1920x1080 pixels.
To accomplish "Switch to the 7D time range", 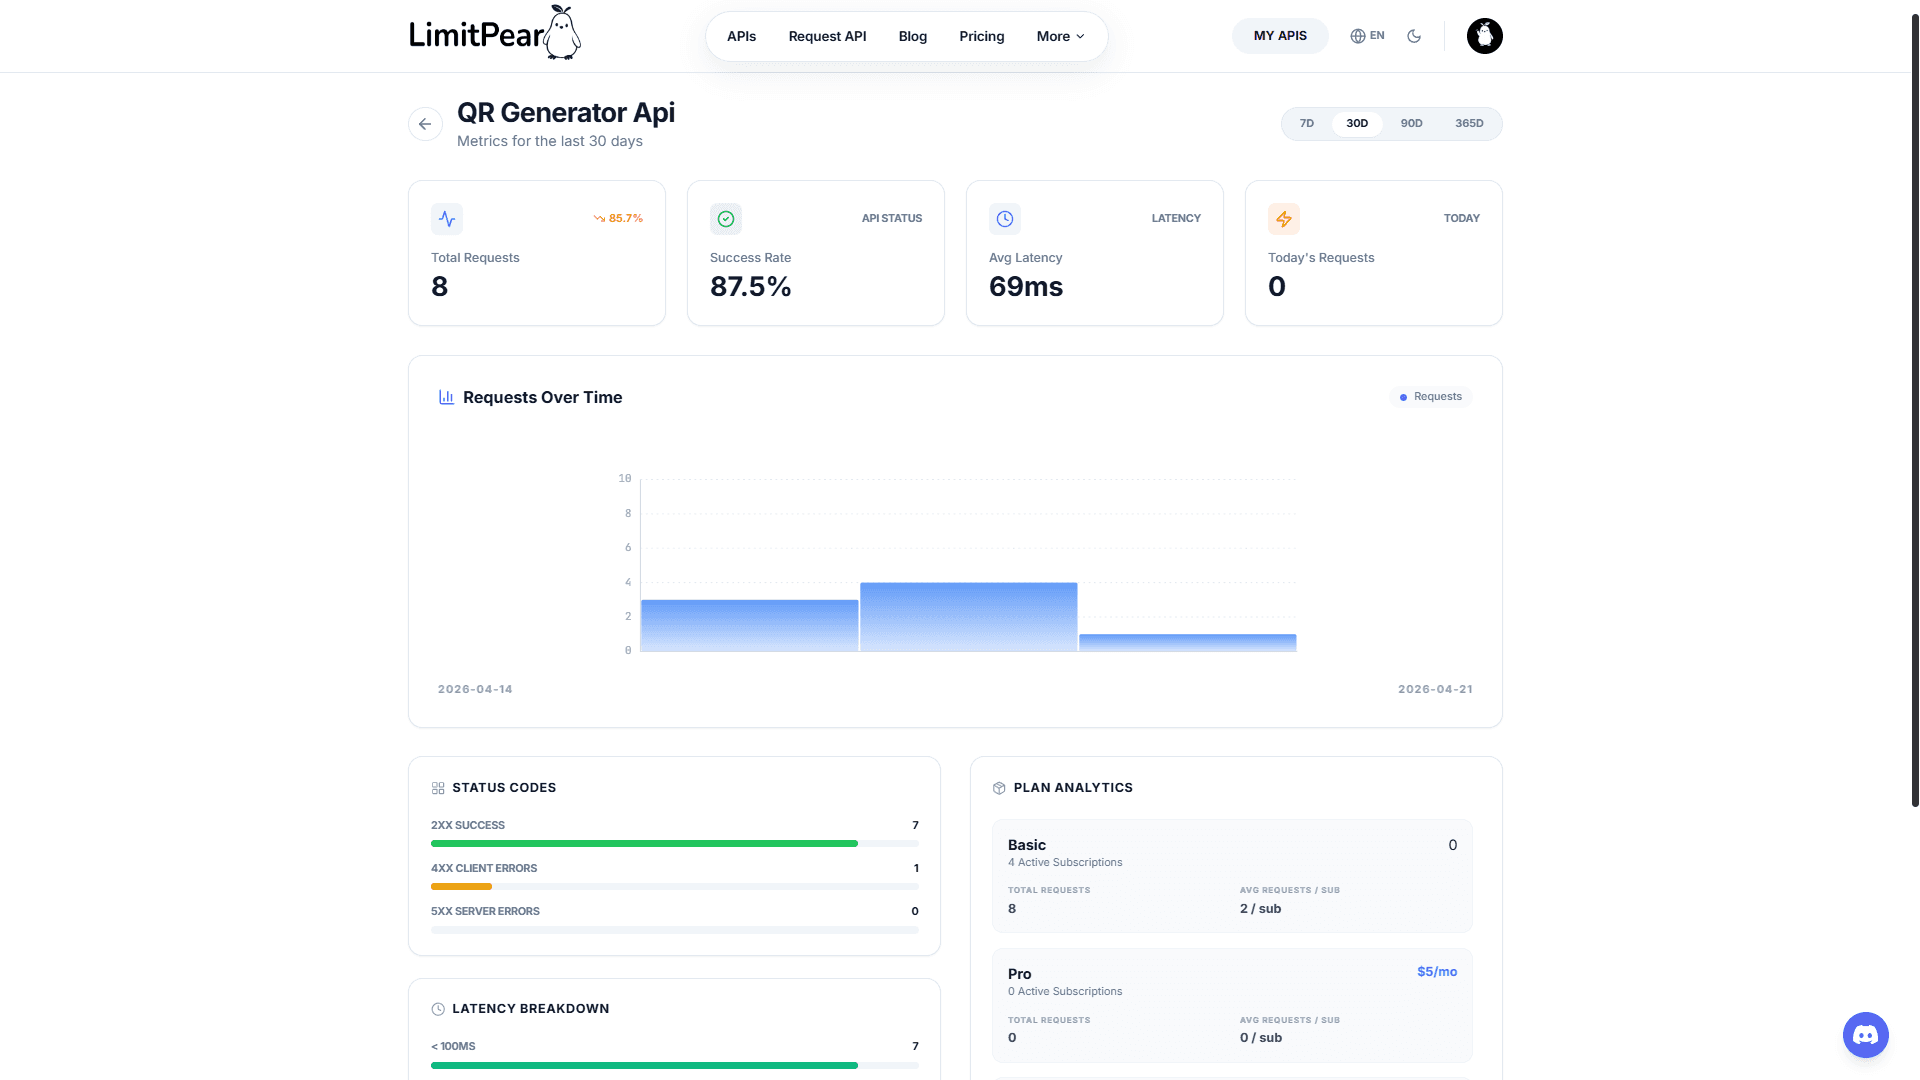I will tap(1307, 124).
